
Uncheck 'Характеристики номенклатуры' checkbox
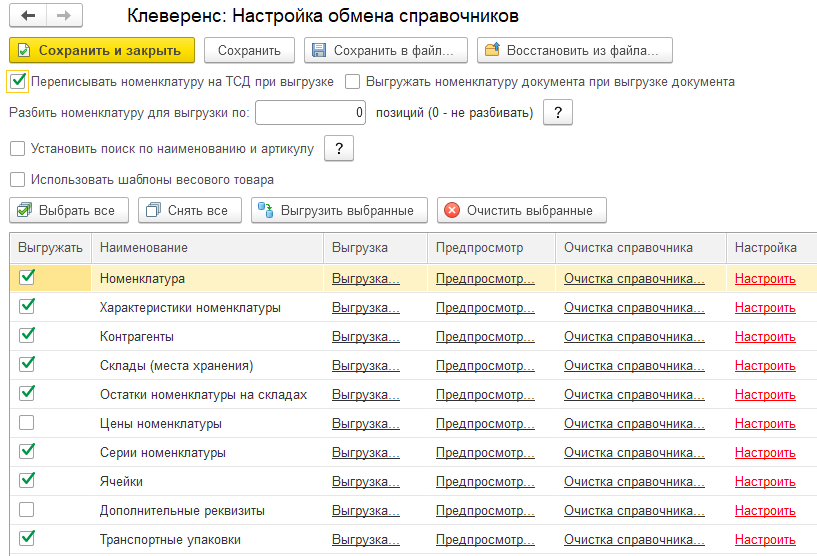27,307
